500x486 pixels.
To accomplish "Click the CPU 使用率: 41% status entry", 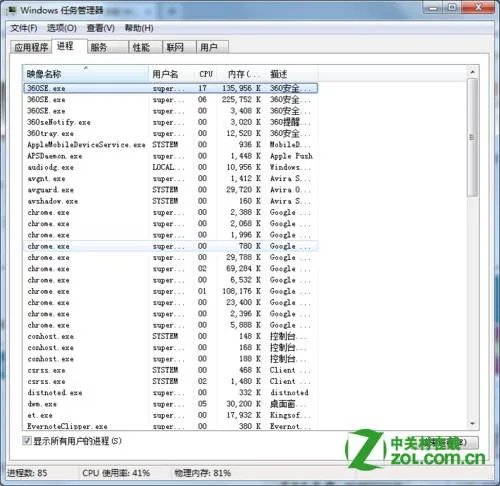I will pyautogui.click(x=116, y=473).
